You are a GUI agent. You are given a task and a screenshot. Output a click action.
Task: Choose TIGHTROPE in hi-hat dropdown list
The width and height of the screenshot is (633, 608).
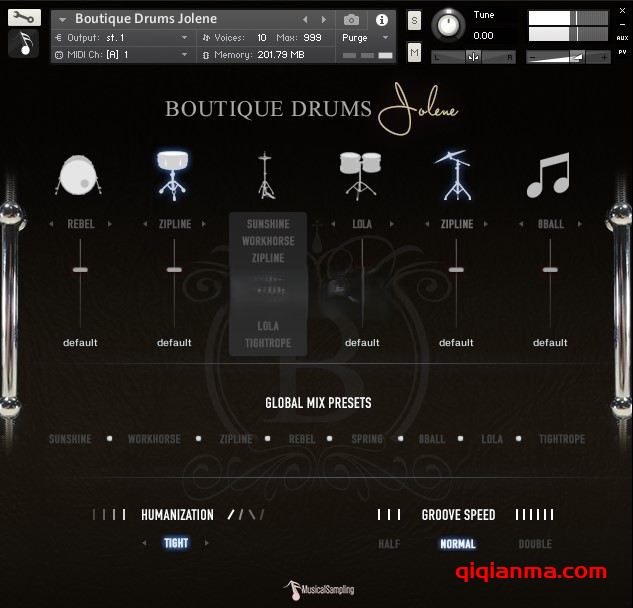(268, 343)
